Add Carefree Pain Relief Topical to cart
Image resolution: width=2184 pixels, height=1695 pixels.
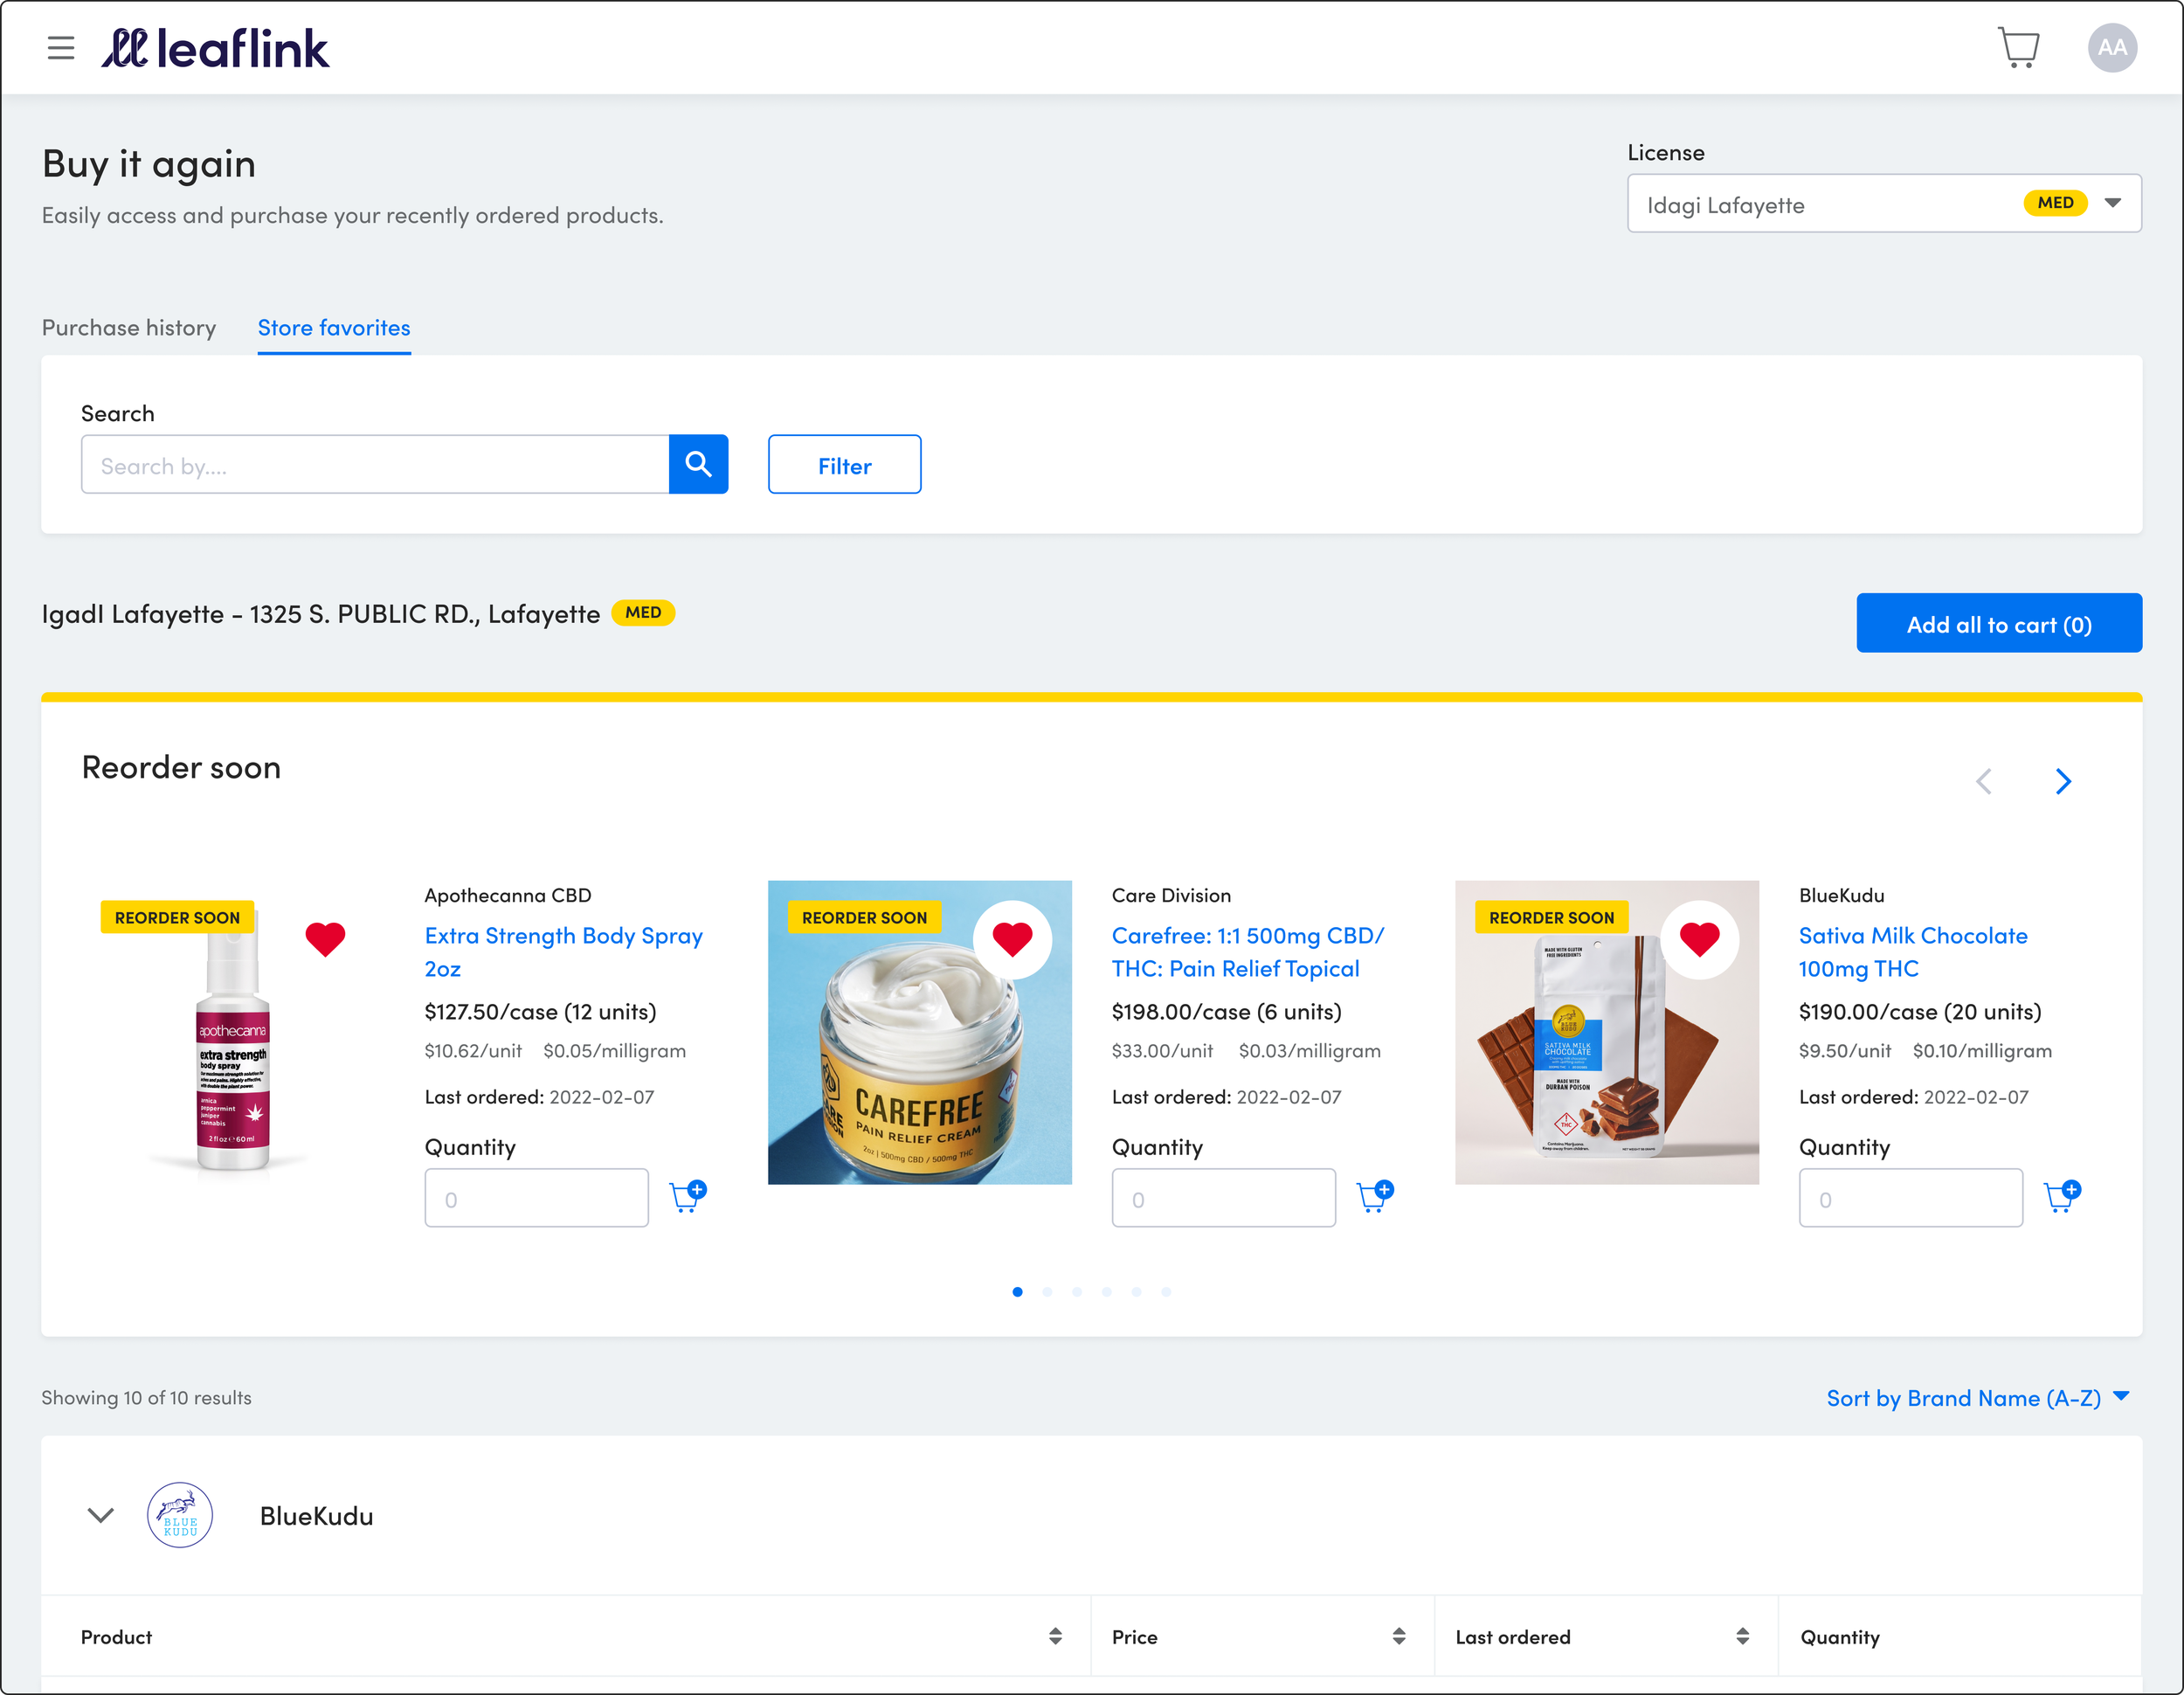[1375, 1196]
